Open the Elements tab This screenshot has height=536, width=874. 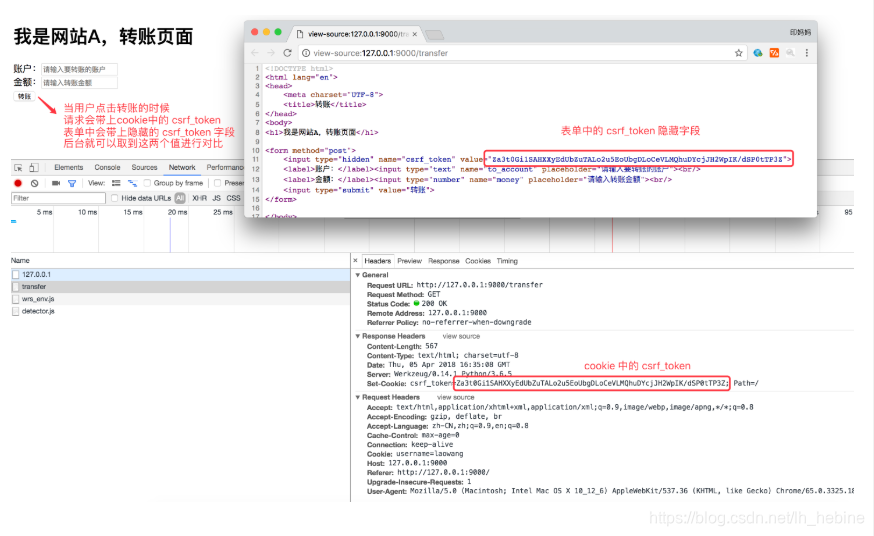click(69, 168)
